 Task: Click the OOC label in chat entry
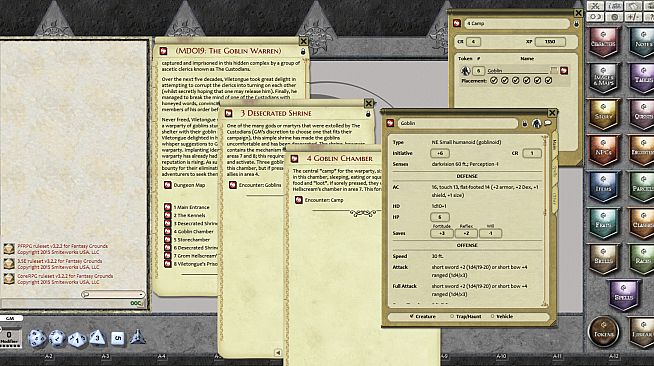pos(136,303)
